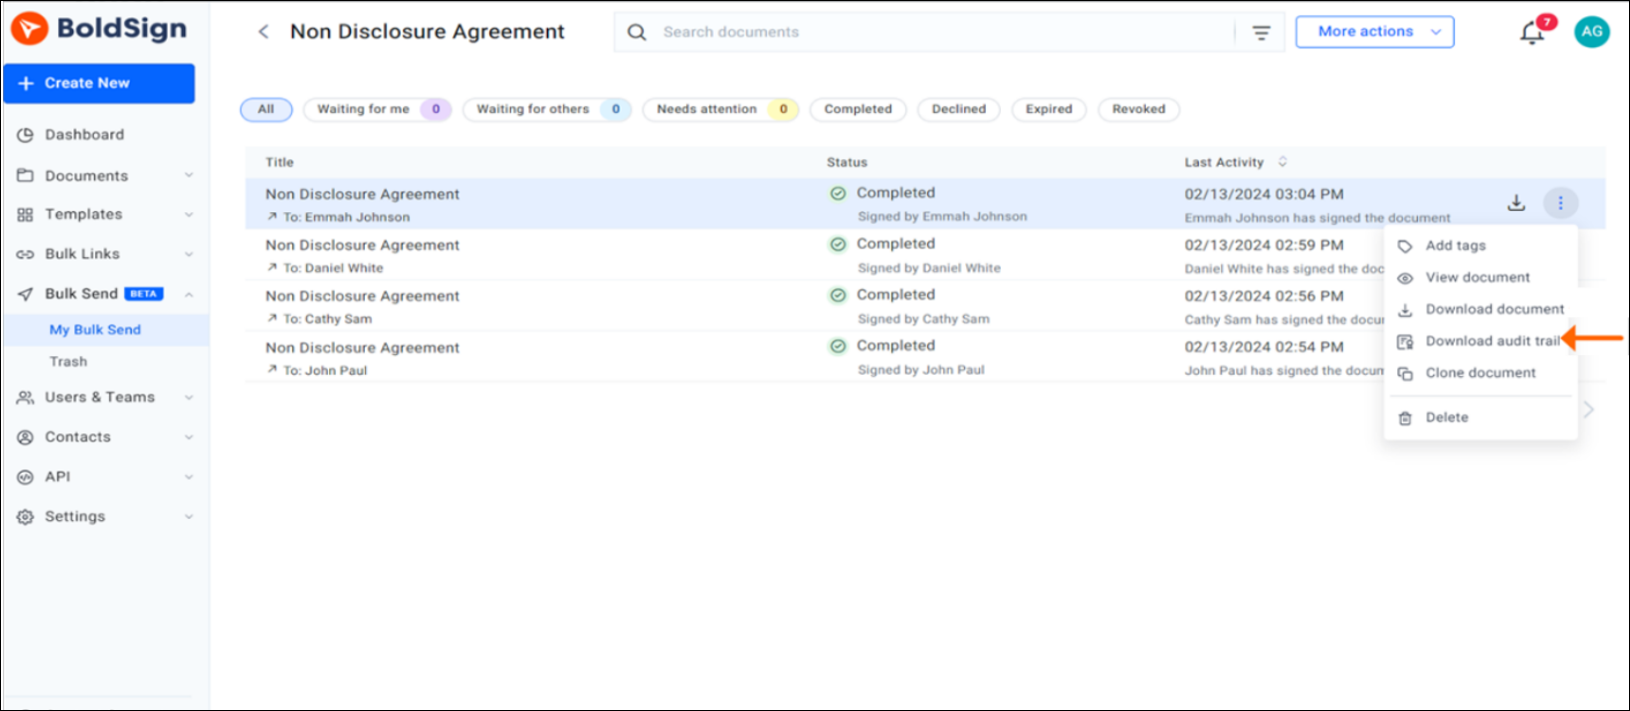1630x711 pixels.
Task: Click the completed checkmark icon for Cathy Sam
Action: click(838, 295)
